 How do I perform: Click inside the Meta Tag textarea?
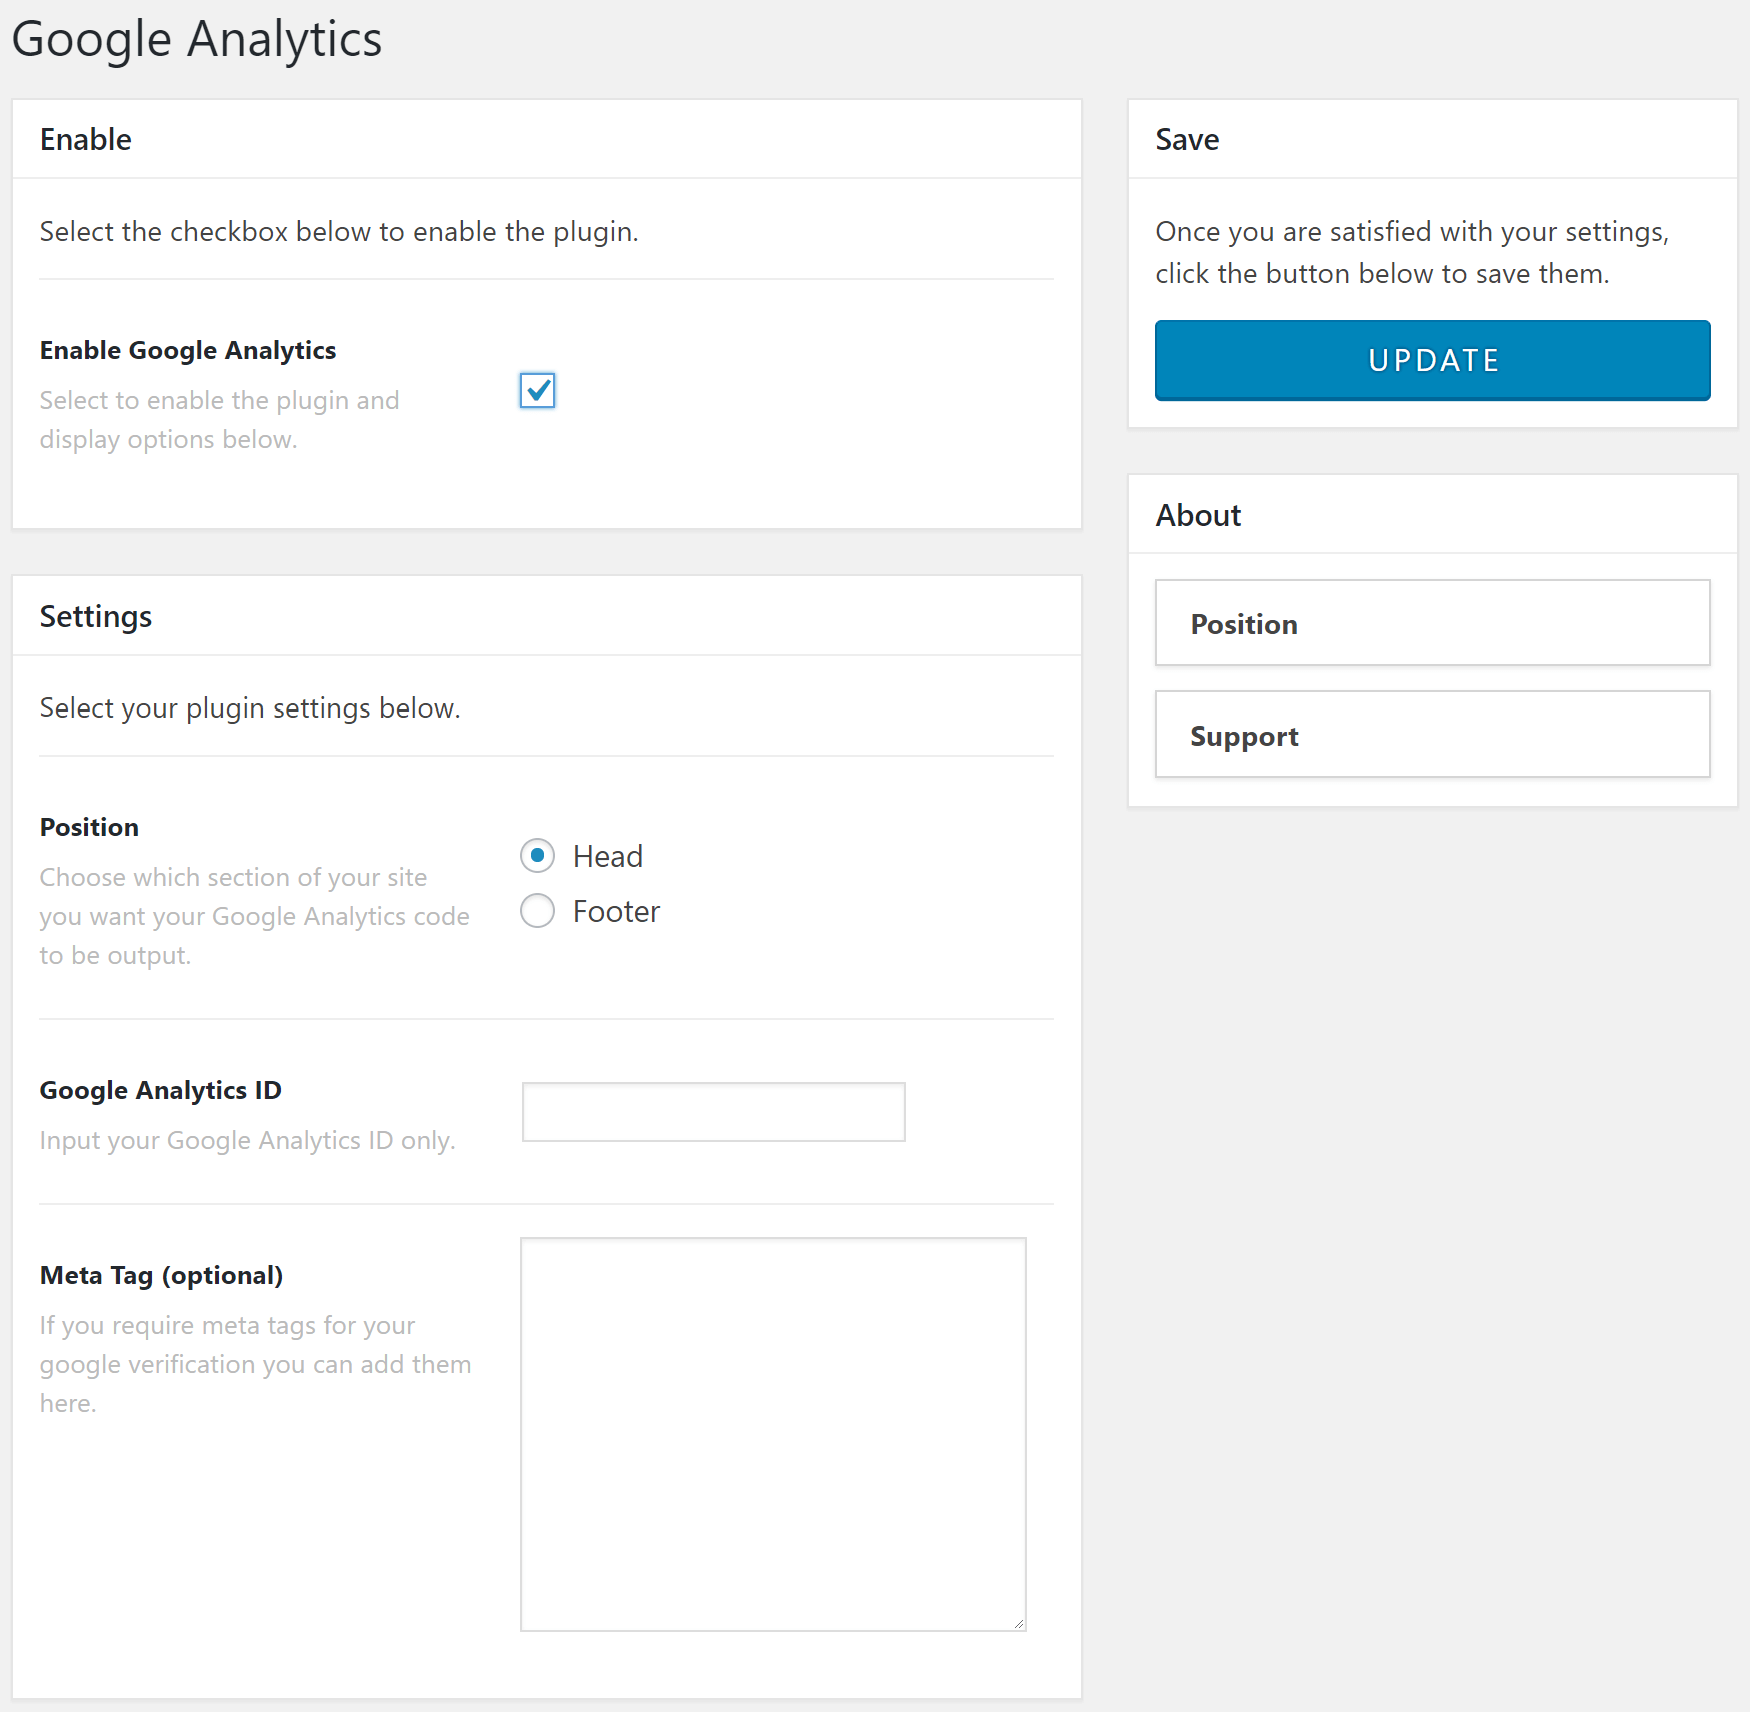coord(771,1430)
